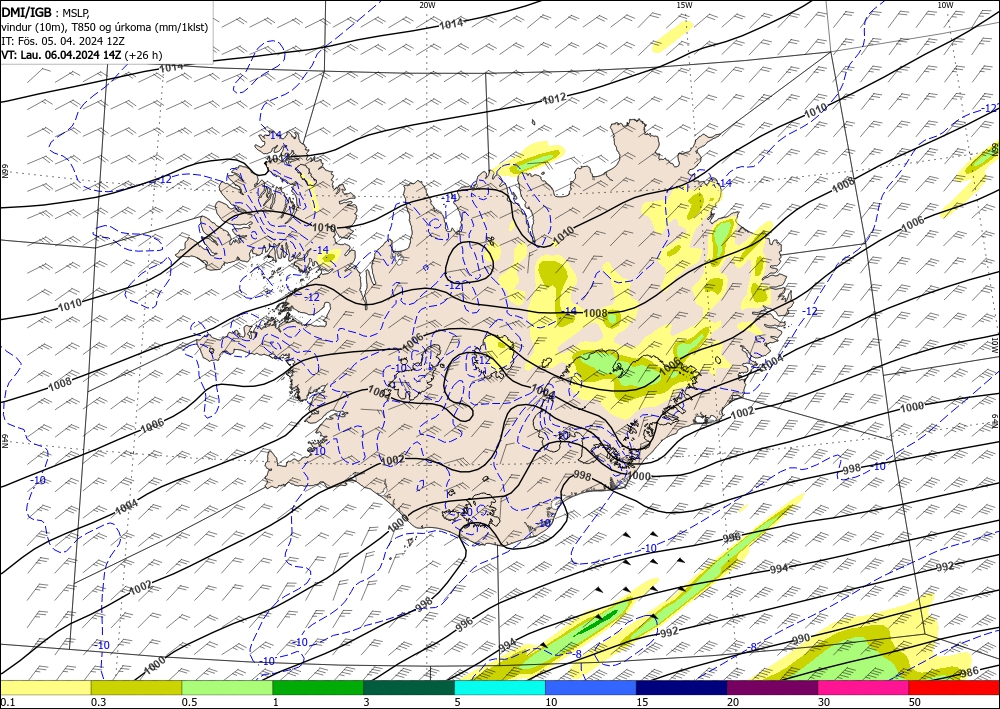Image resolution: width=1000 pixels, height=709 pixels.
Task: Click the legend value '20'
Action: pos(733,702)
